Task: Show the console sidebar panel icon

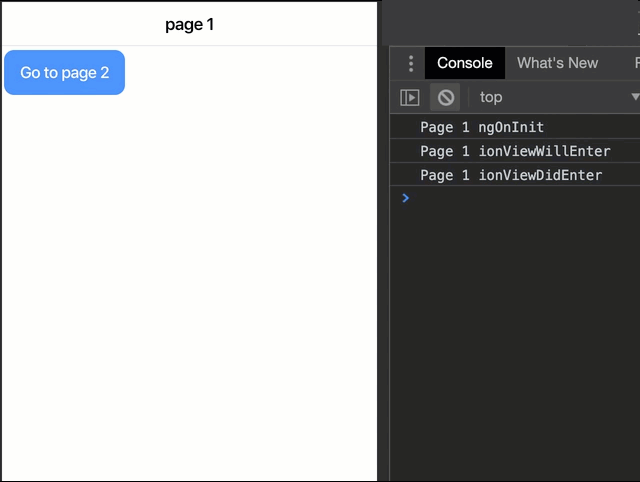Action: pos(410,97)
